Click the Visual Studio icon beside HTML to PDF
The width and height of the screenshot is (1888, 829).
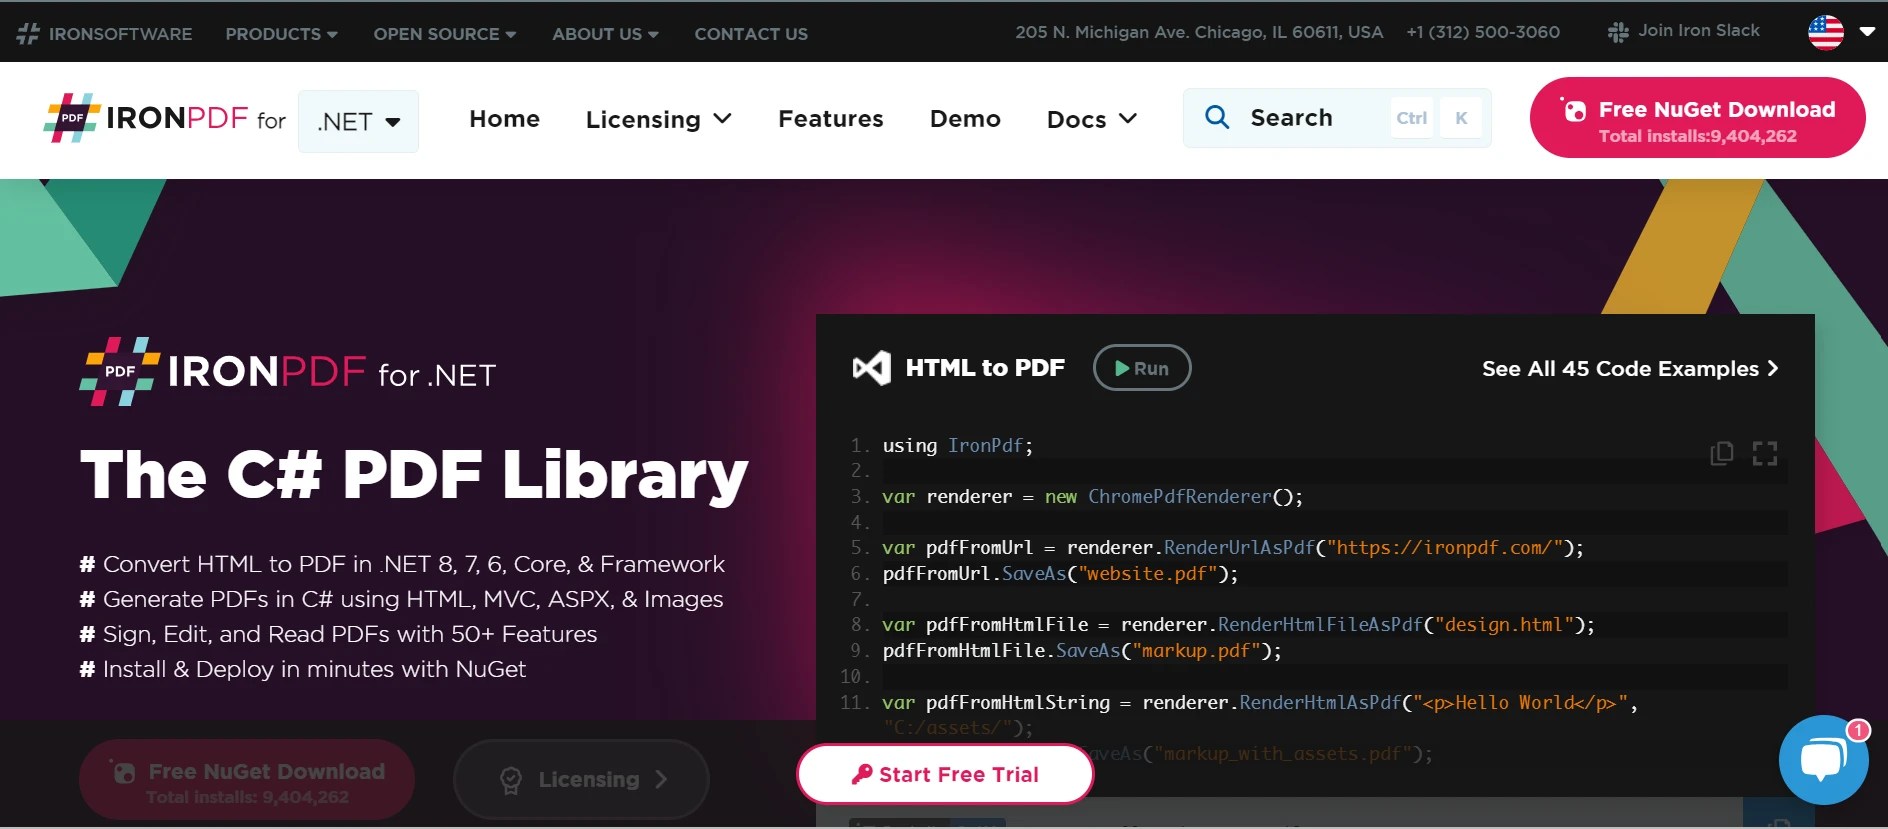tap(871, 368)
